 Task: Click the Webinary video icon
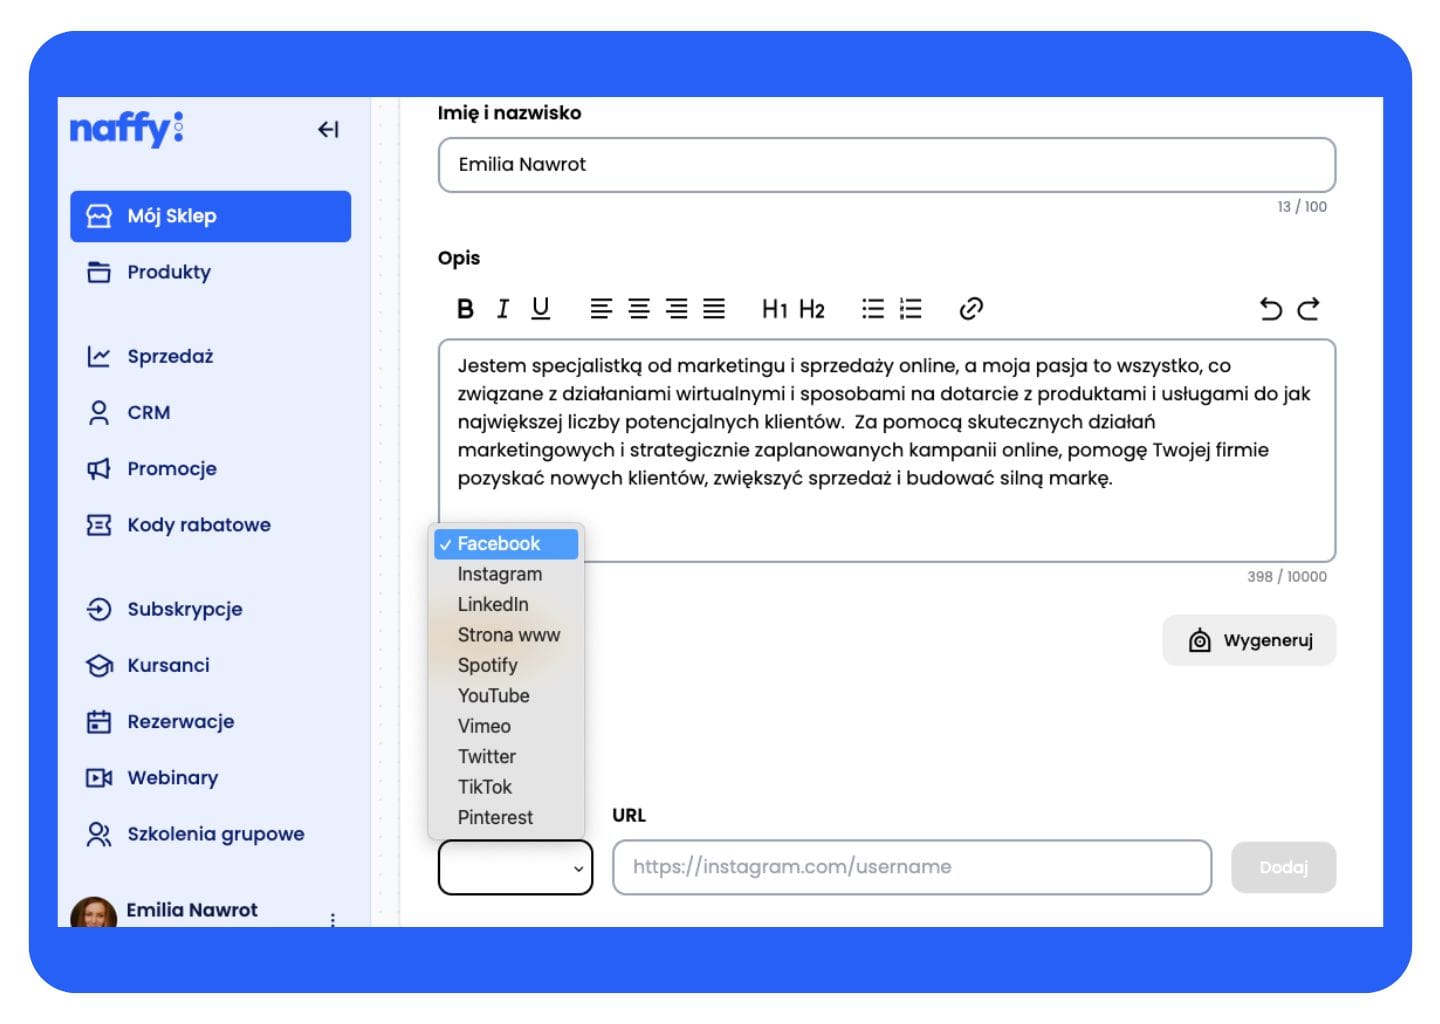(x=99, y=777)
